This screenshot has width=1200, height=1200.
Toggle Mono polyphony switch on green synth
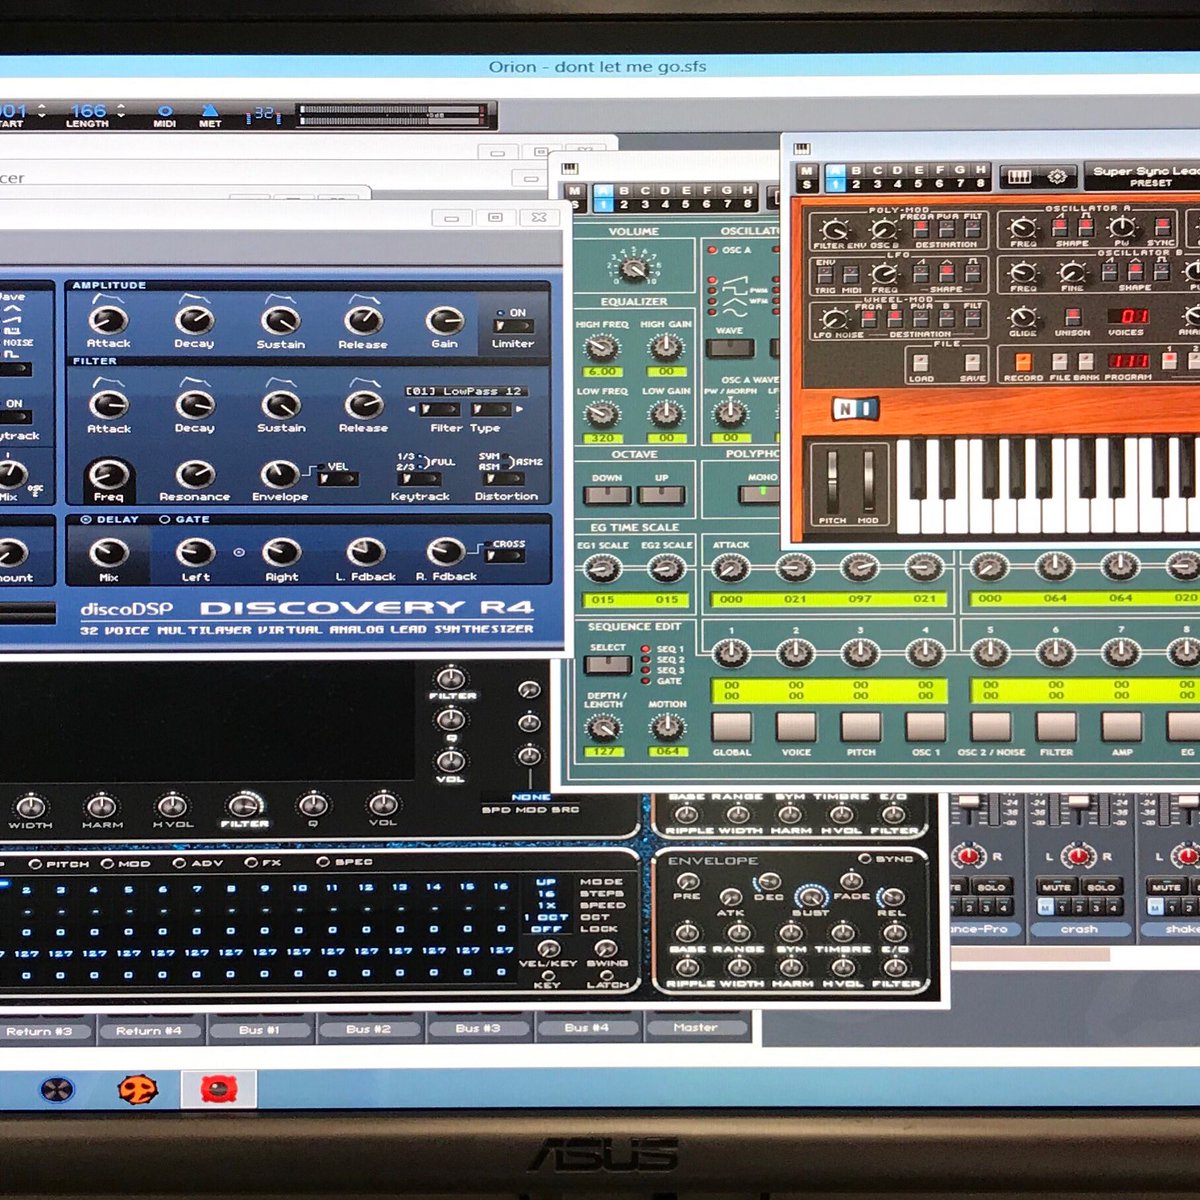tap(763, 493)
